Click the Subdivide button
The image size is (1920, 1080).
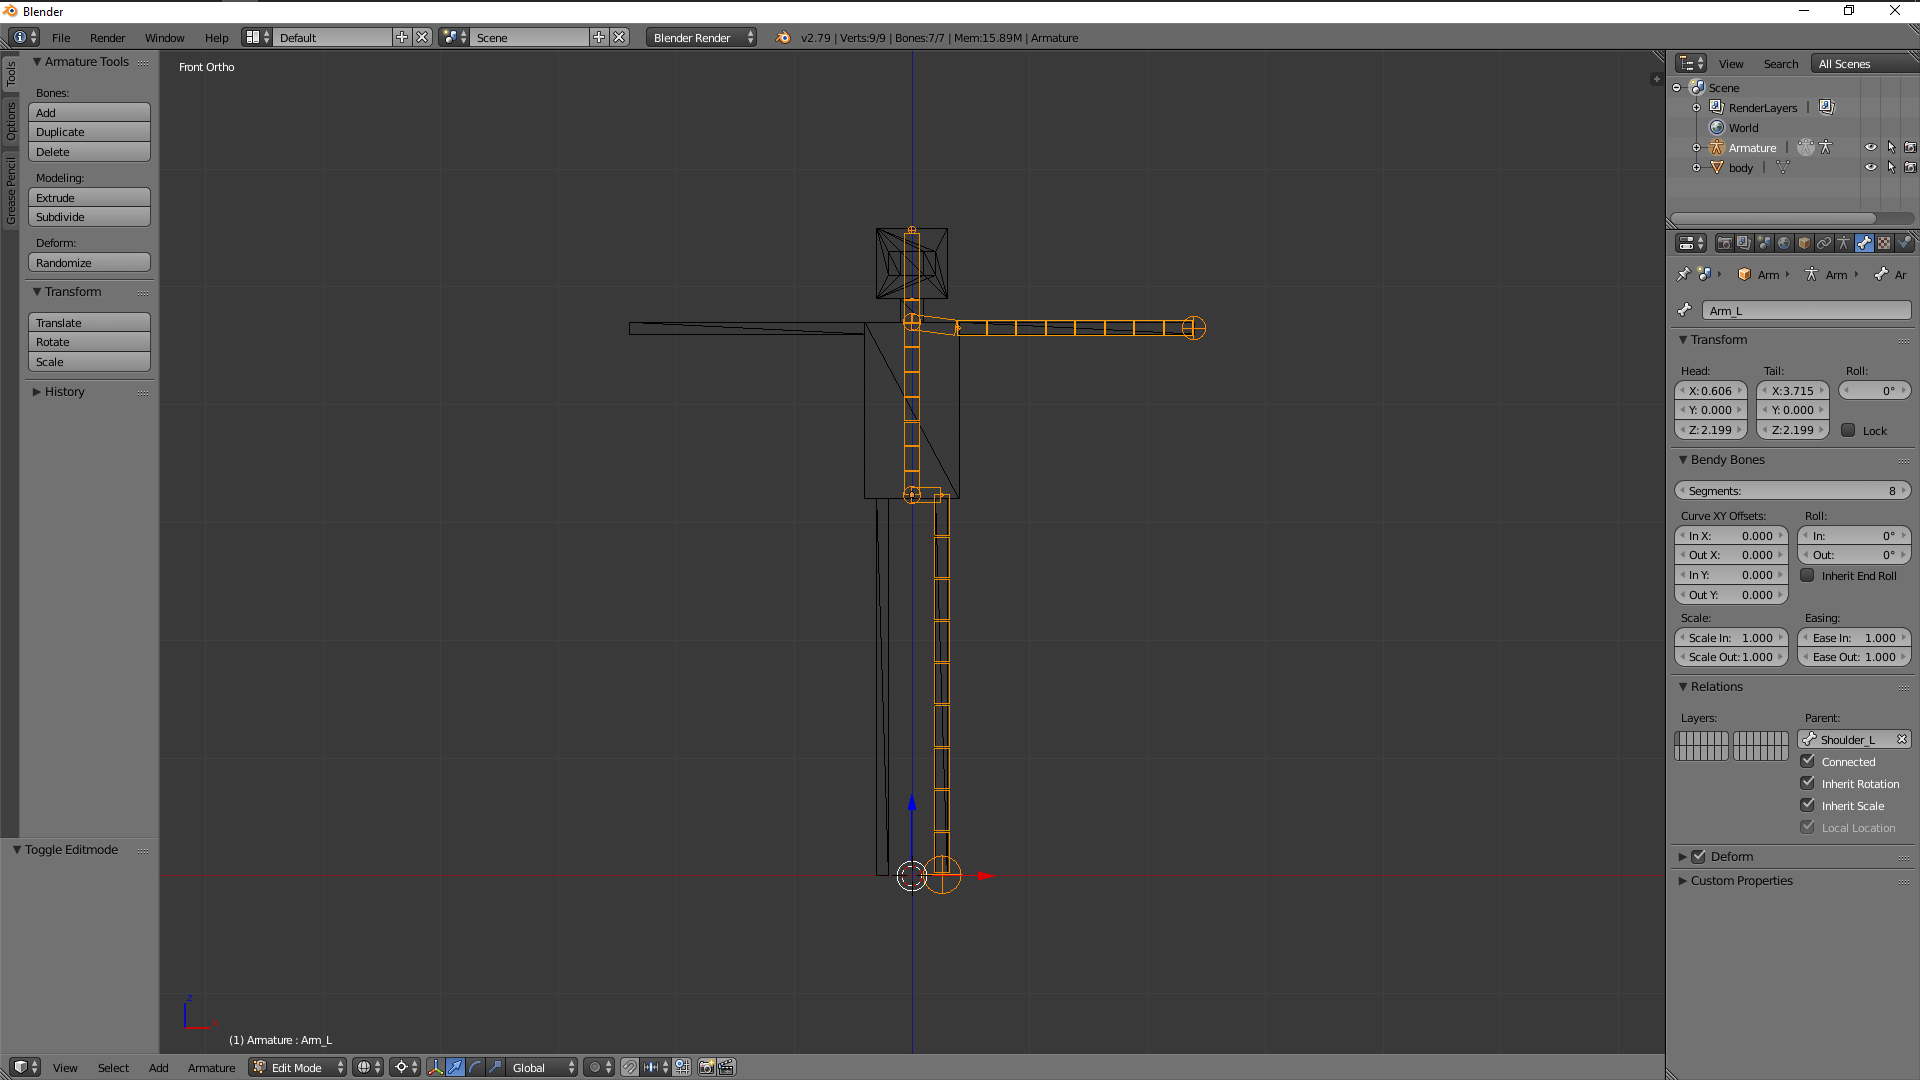coord(89,217)
